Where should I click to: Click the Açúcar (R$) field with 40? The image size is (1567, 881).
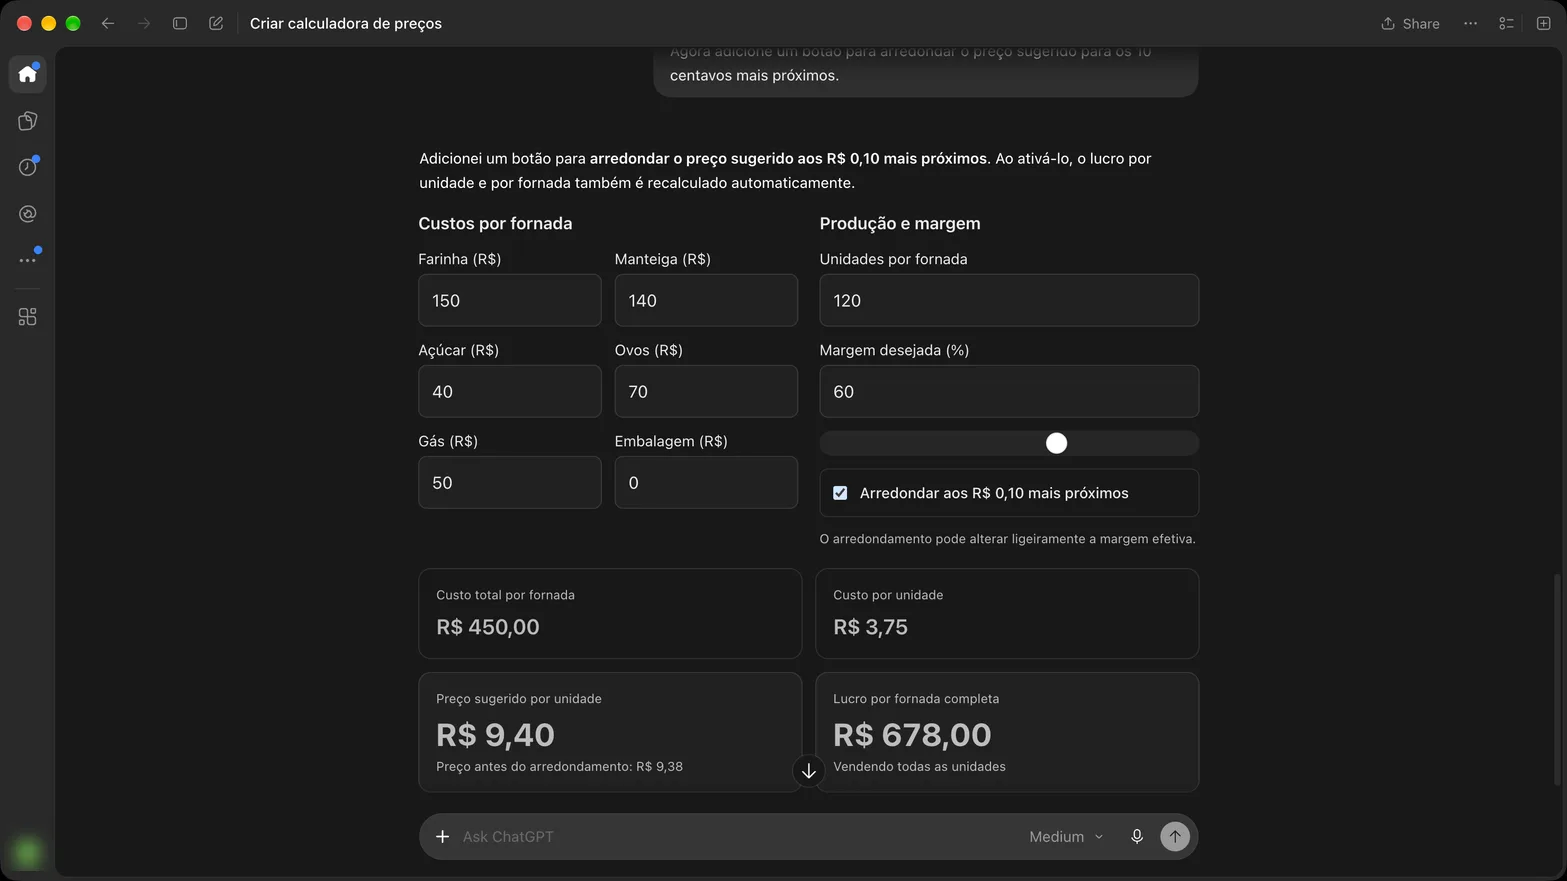point(510,391)
